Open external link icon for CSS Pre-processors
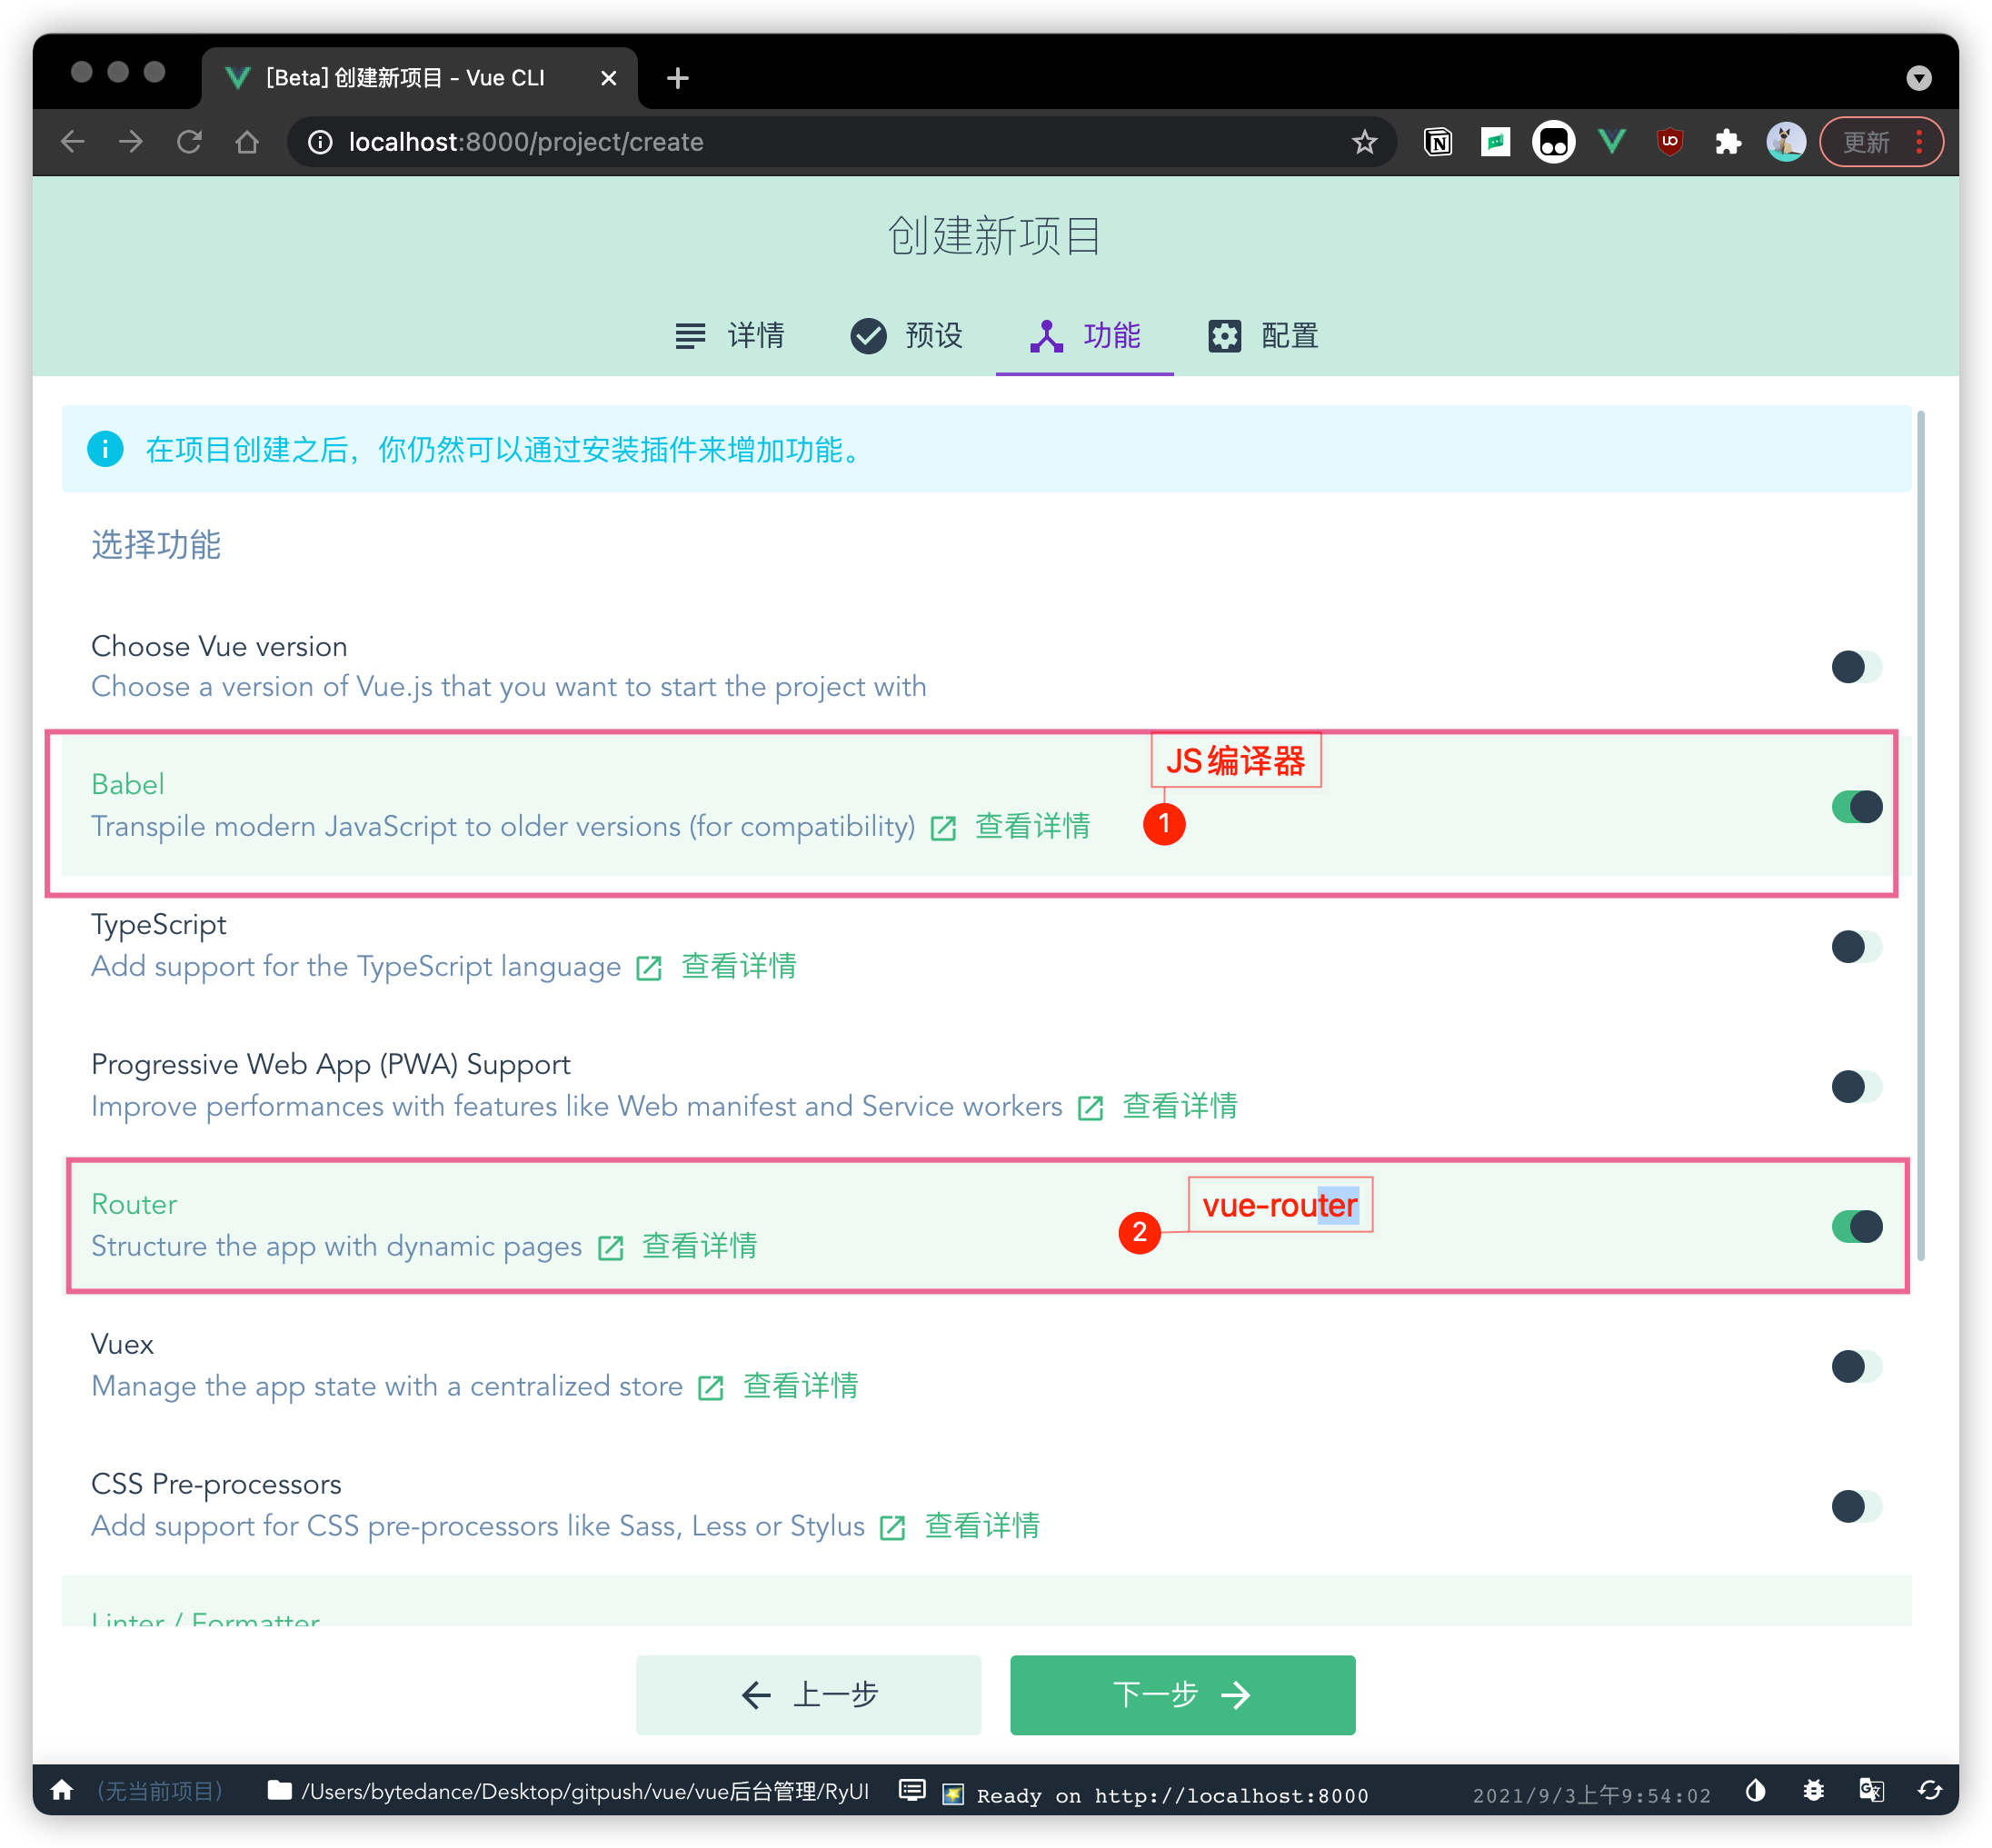The height and width of the screenshot is (1848, 1992). pyautogui.click(x=892, y=1528)
